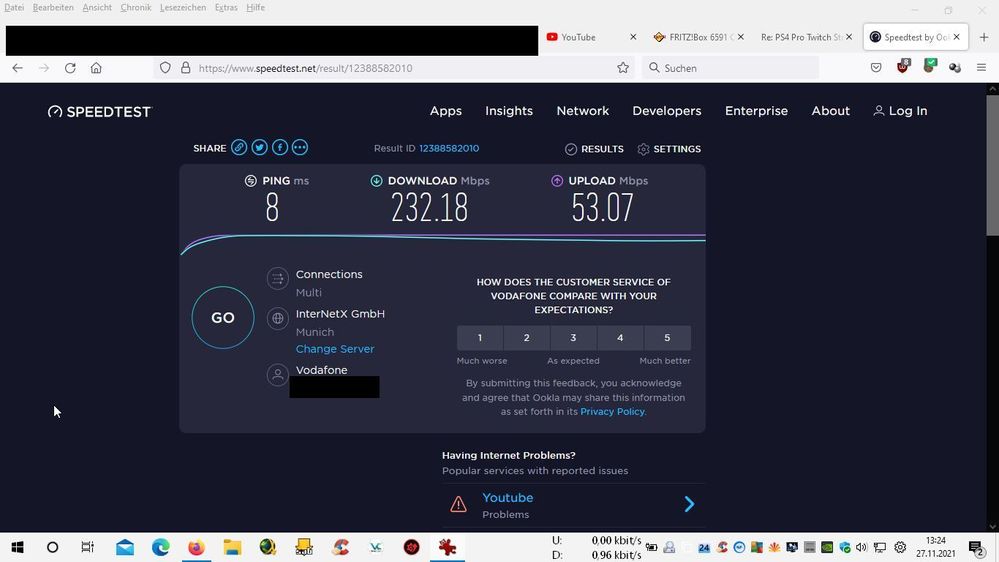Viewport: 999px width, 562px height.
Task: Click Log In
Action: pos(900,111)
